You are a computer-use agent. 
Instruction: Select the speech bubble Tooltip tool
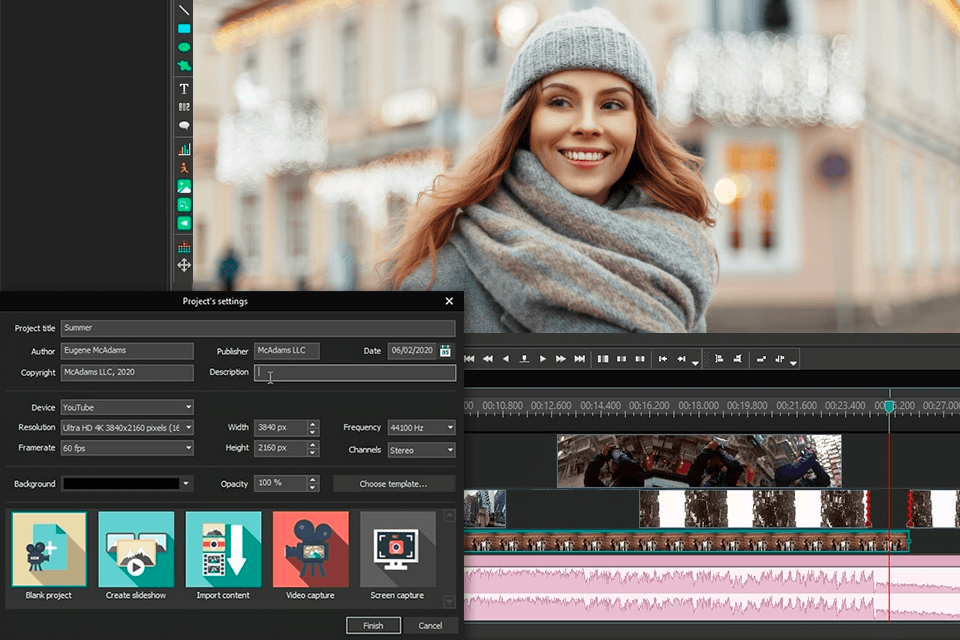tap(184, 125)
